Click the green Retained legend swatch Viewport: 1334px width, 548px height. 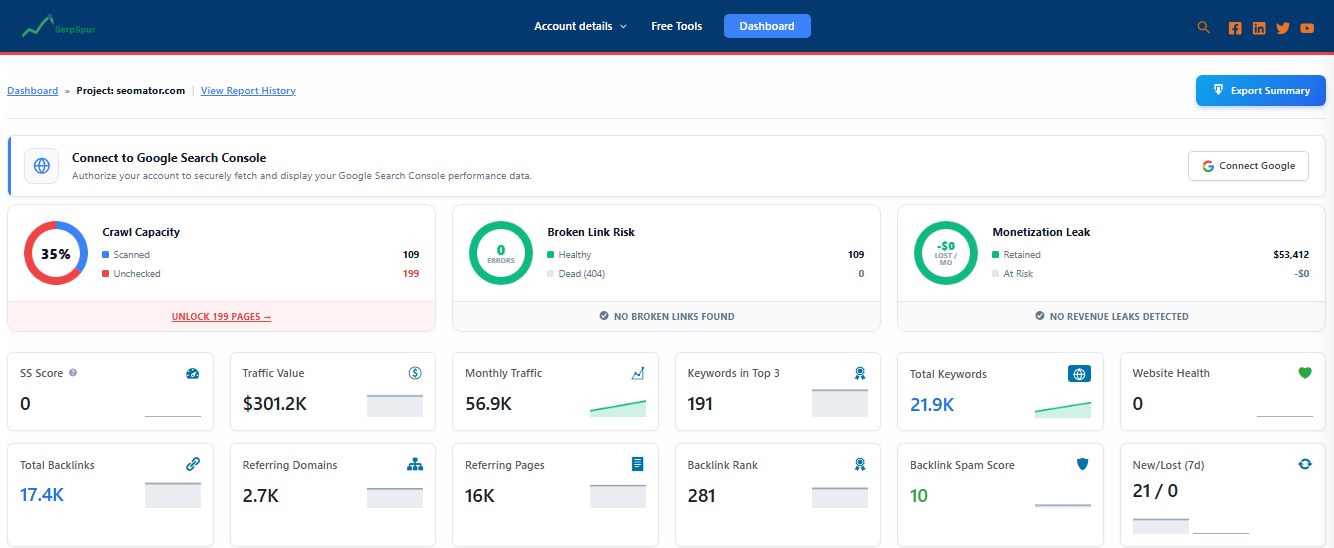click(996, 255)
